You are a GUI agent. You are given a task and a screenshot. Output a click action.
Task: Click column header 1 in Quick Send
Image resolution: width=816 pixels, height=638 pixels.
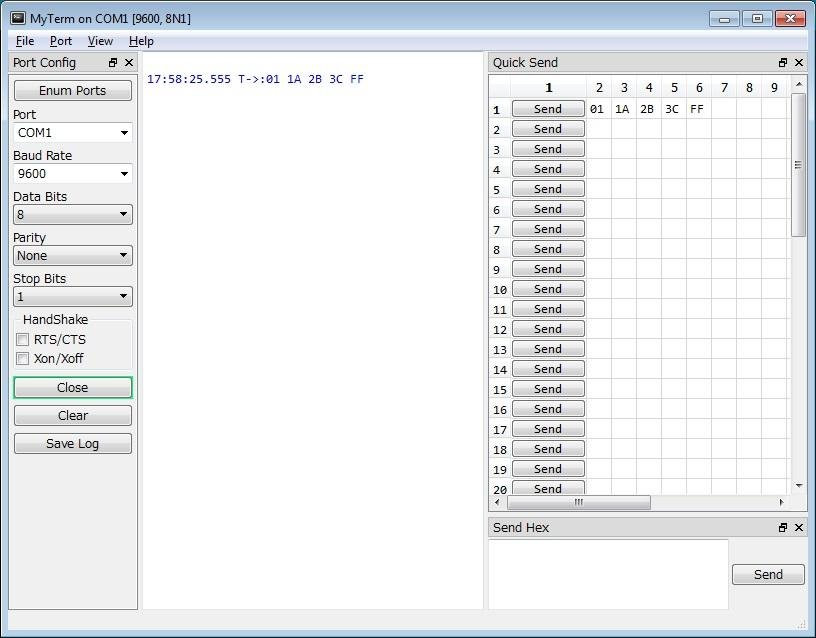[549, 88]
